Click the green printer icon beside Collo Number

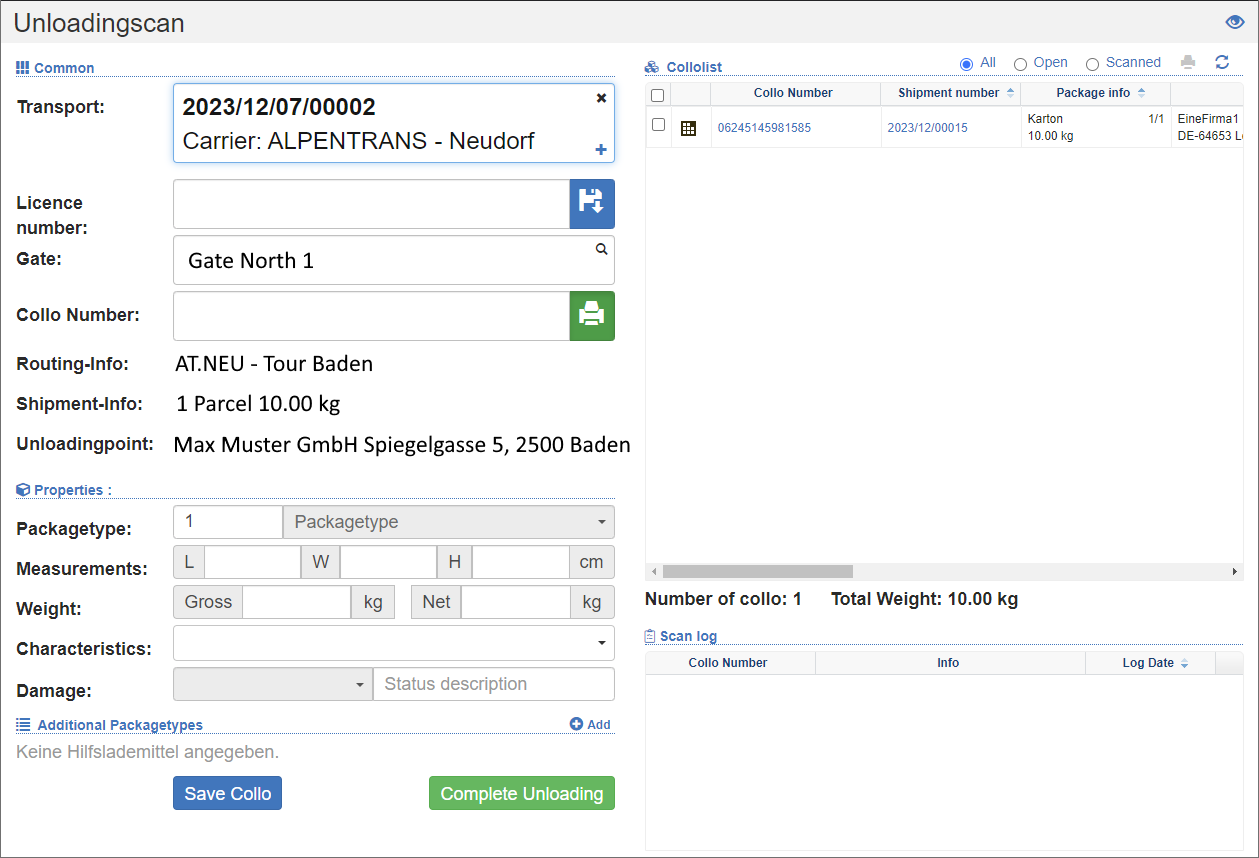(592, 316)
